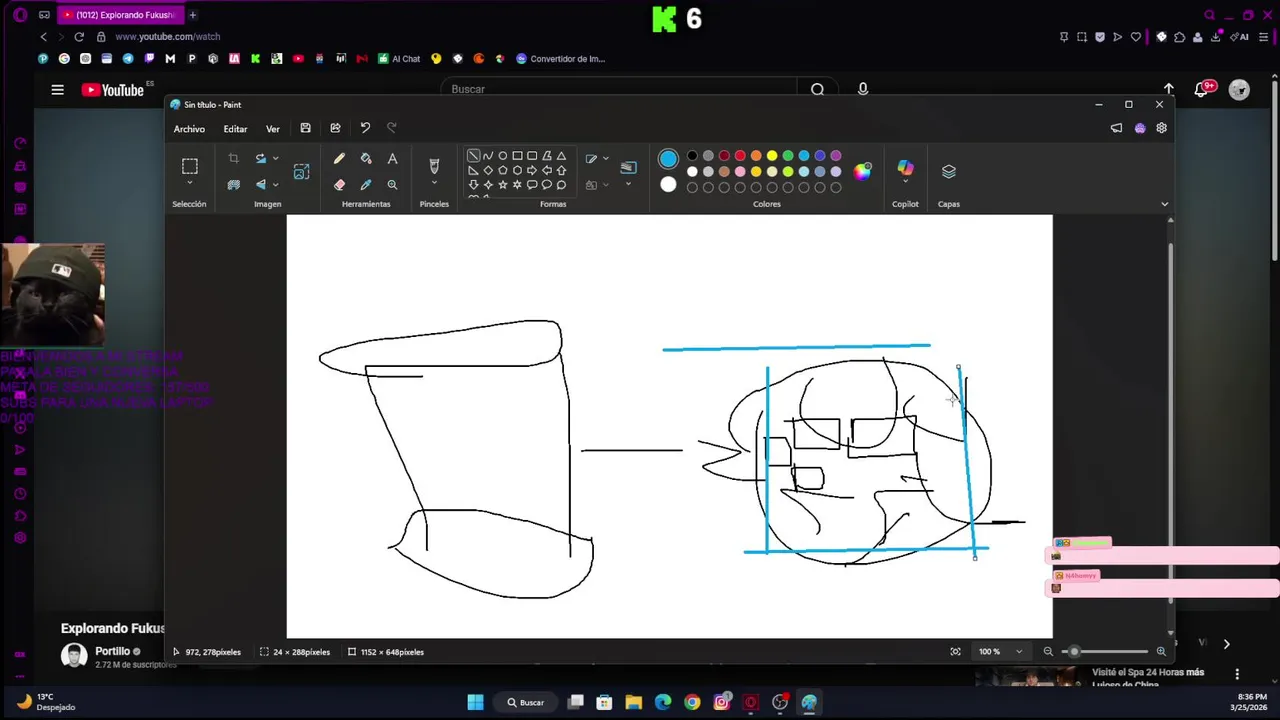Toggle Color 2 white secondary swatch

click(668, 185)
